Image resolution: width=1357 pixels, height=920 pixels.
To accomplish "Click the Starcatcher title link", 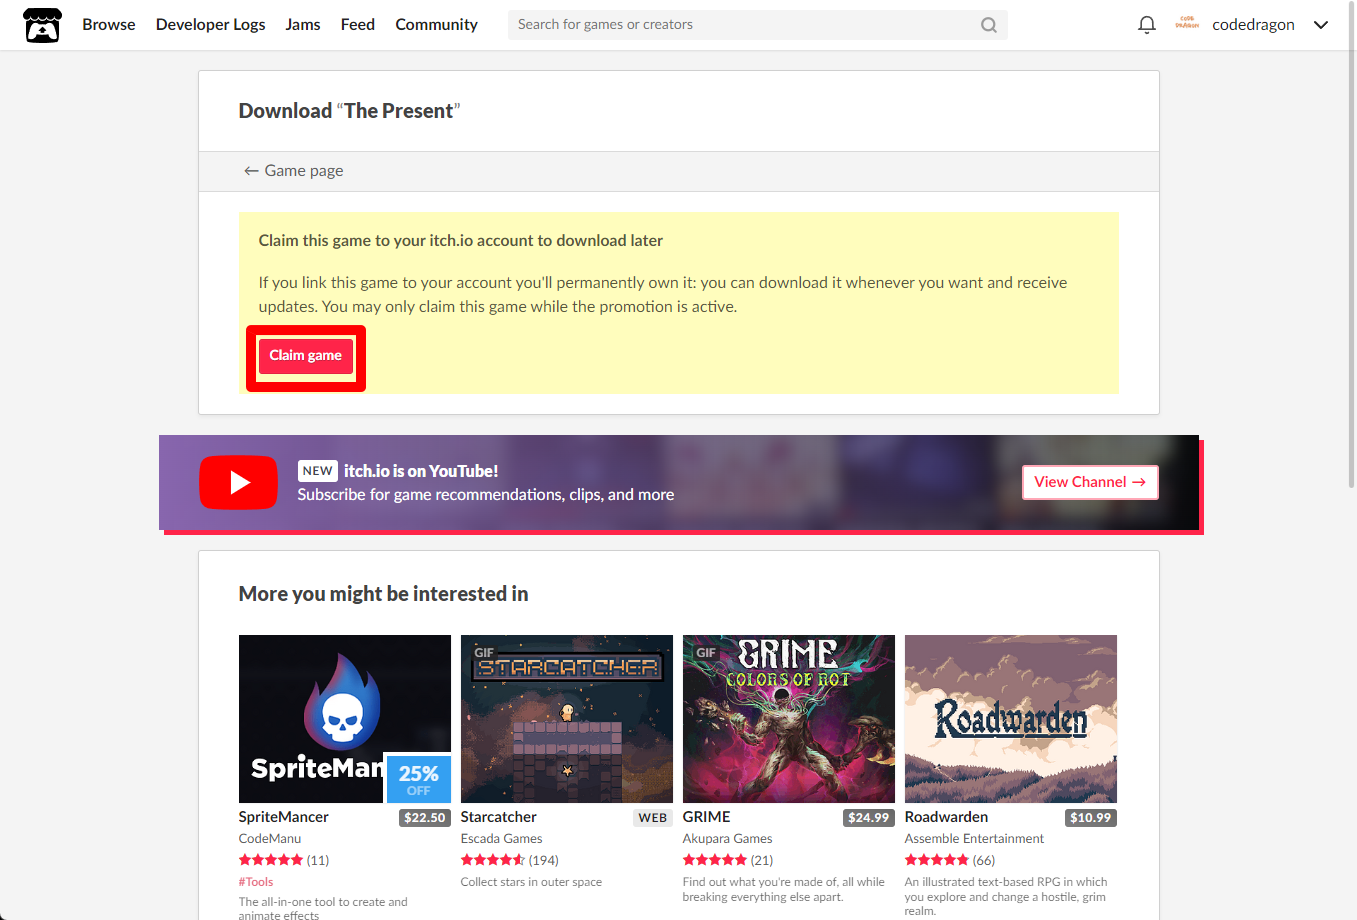I will tap(499, 817).
